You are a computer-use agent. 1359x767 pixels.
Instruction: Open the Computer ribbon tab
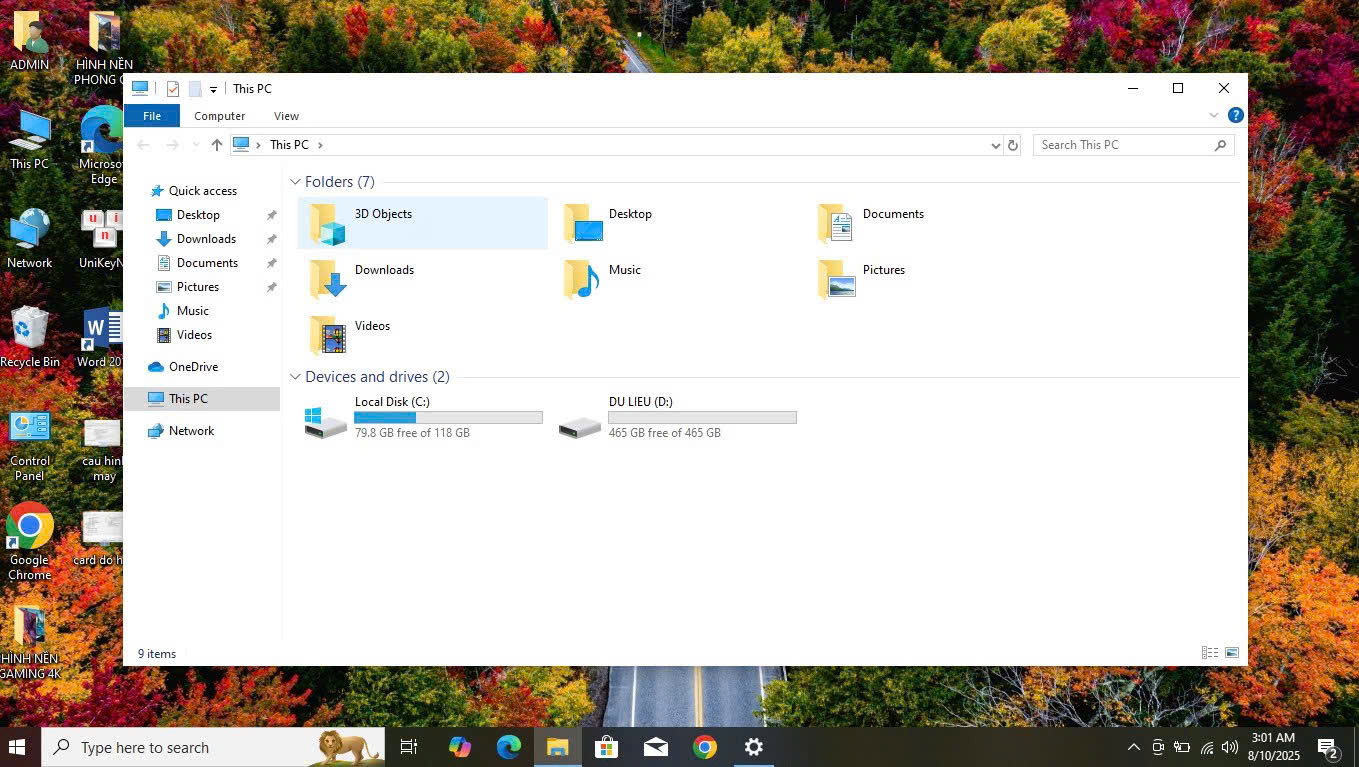click(219, 116)
